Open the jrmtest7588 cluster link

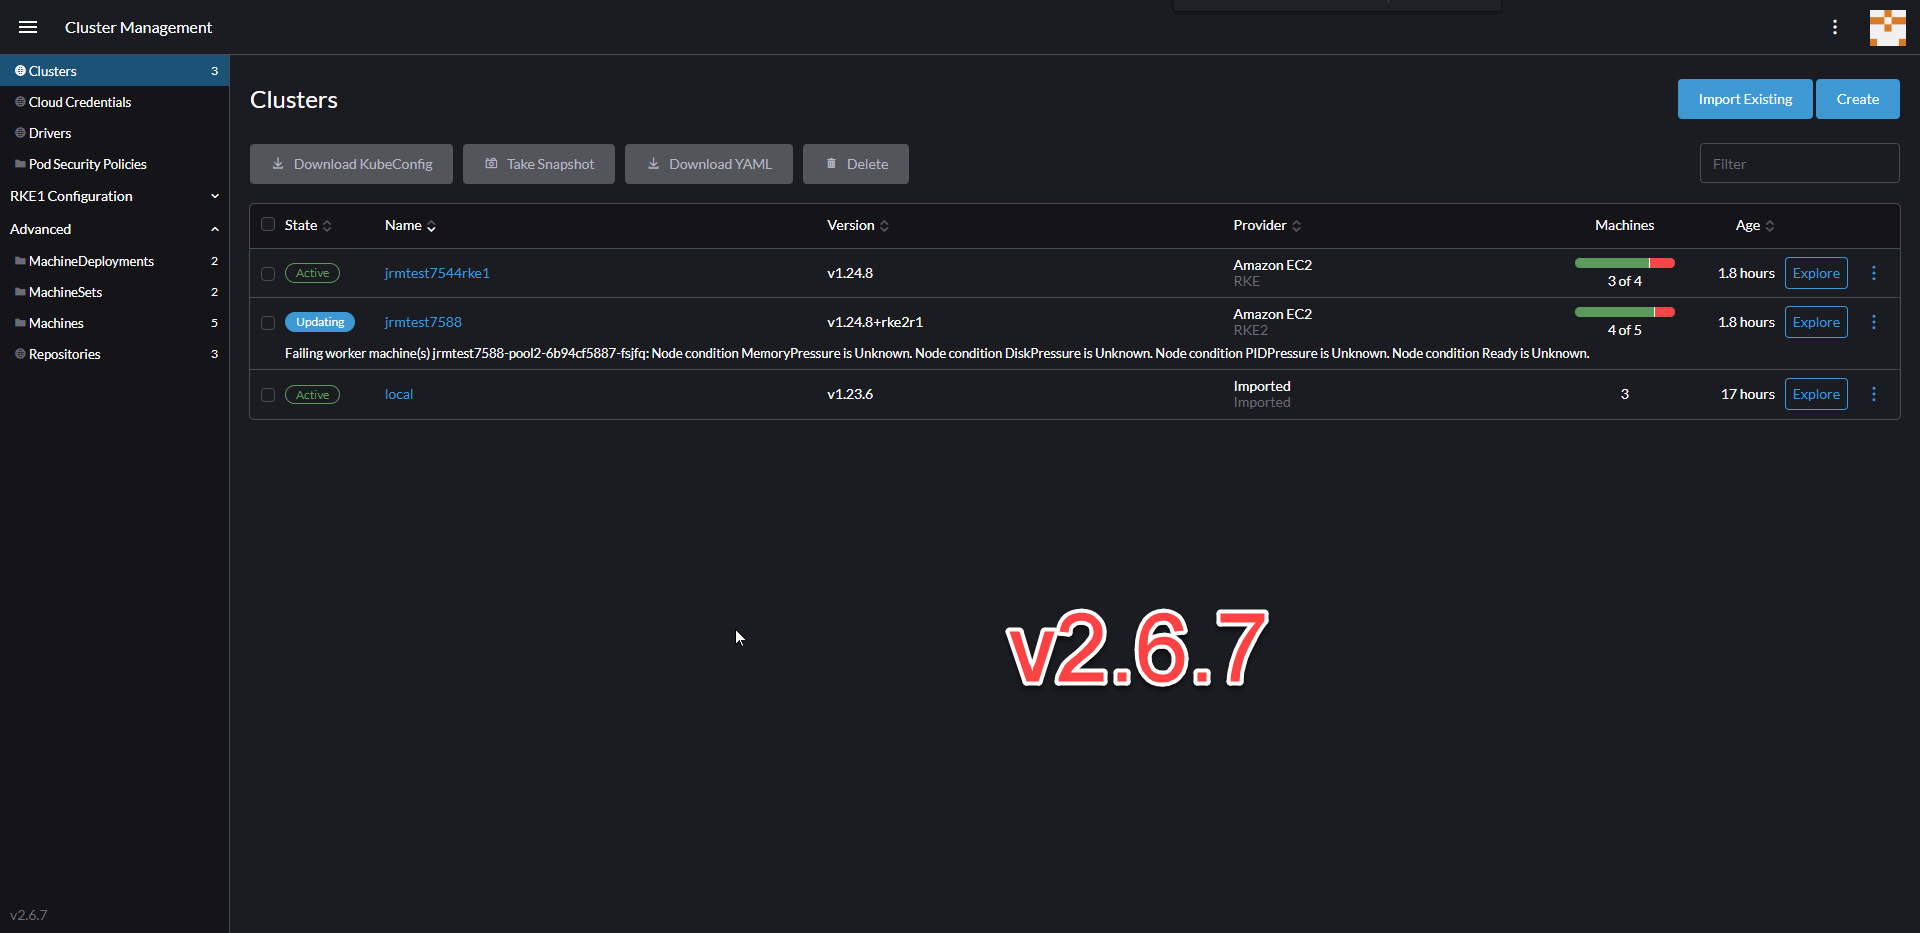click(422, 322)
